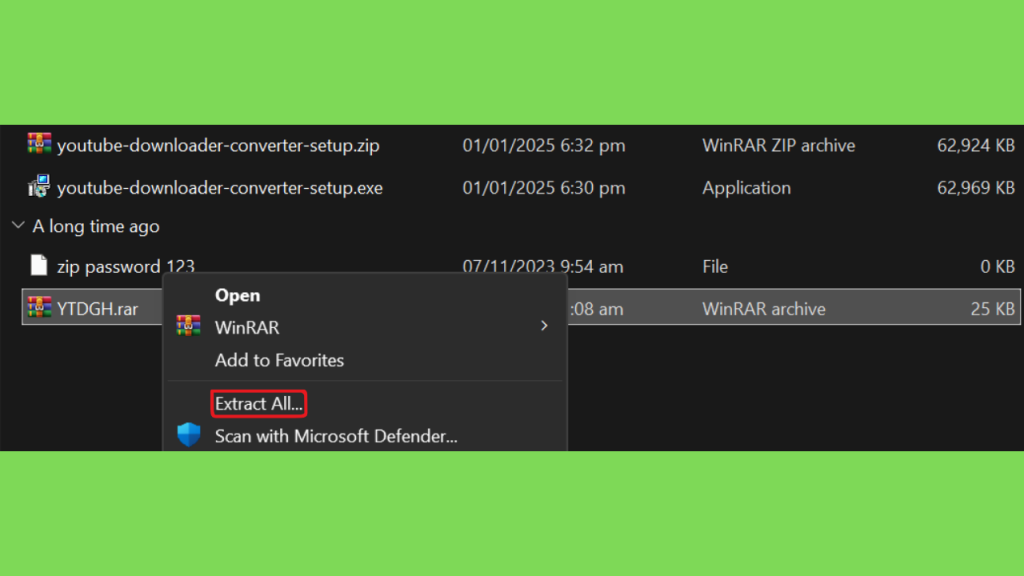
Task: Choose Extract All... from the menu
Action: point(259,404)
